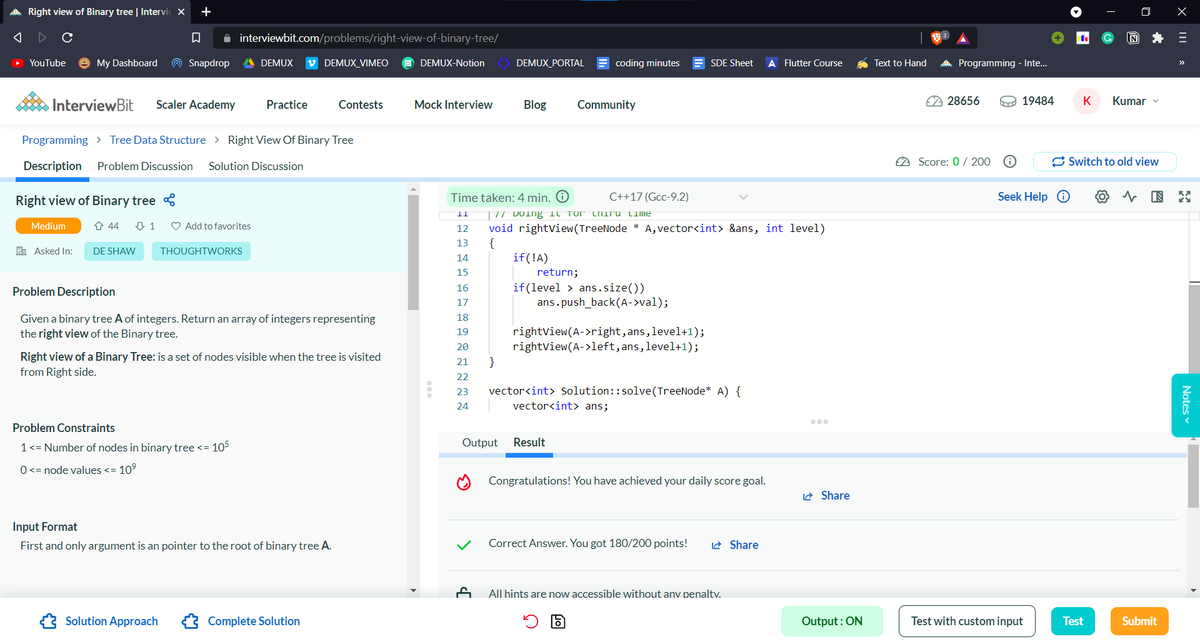Share the daily score goal achievement
The image size is (1200, 644).
coord(826,496)
